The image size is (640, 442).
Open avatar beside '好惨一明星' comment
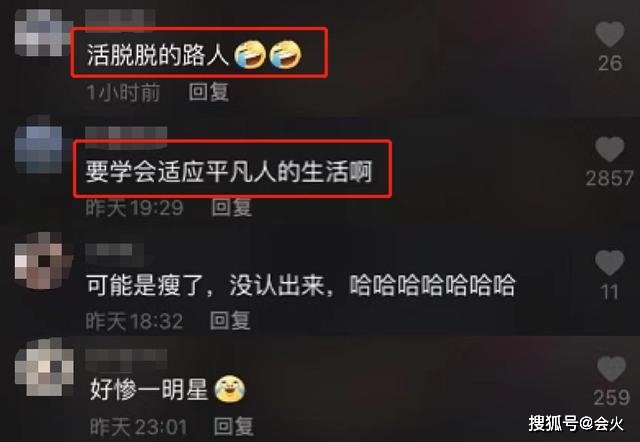(44, 367)
